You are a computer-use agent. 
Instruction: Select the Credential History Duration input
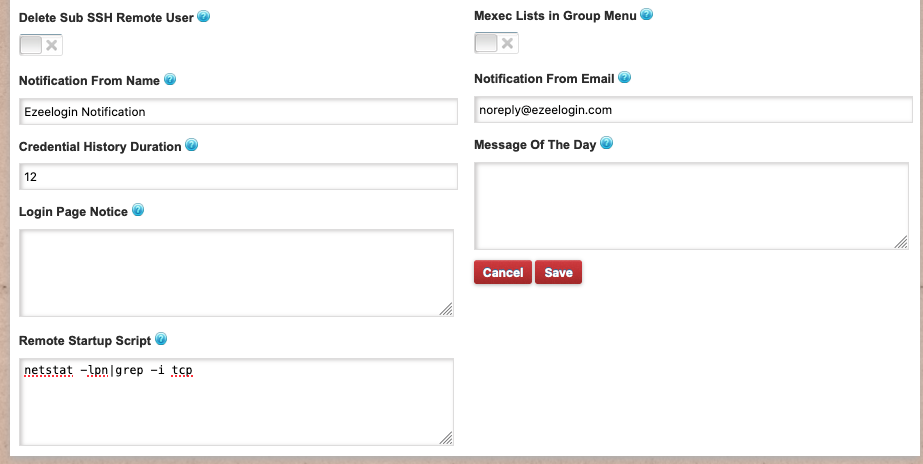coord(238,177)
